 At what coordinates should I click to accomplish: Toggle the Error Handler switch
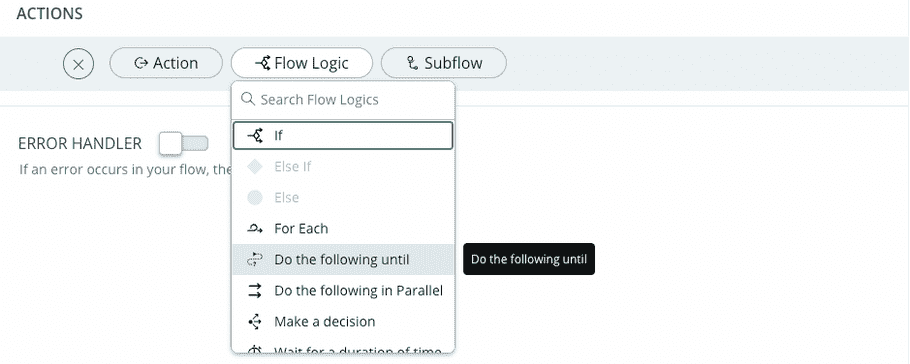click(184, 143)
